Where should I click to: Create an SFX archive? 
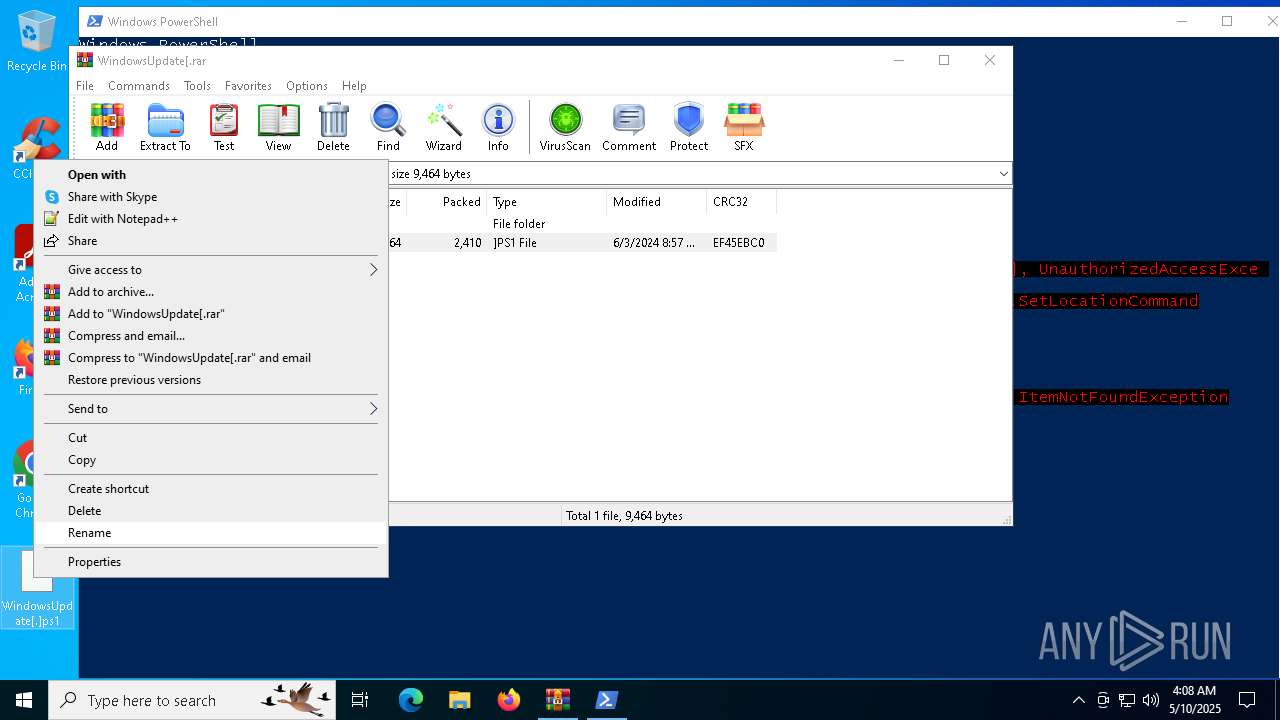744,127
